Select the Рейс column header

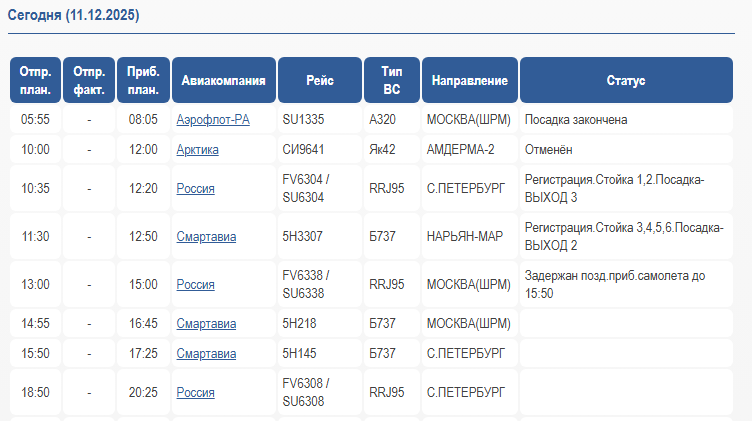click(320, 81)
